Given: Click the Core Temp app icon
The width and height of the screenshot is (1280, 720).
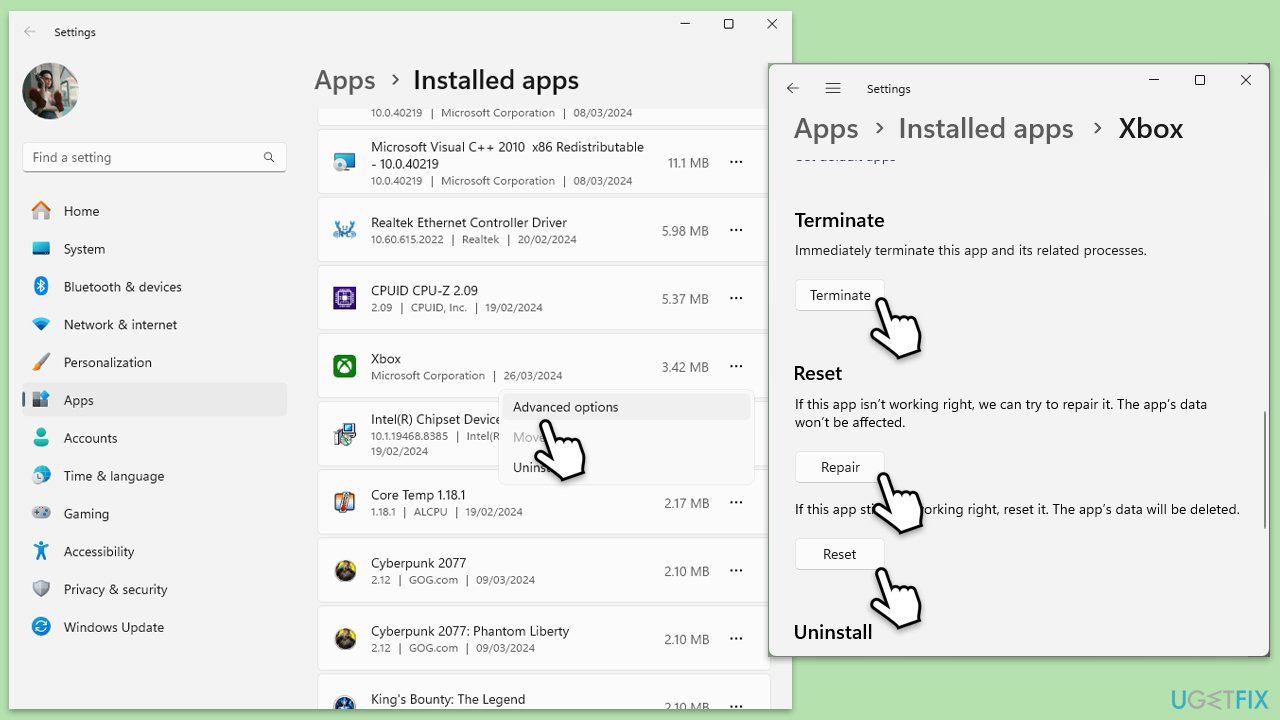Looking at the screenshot, I should coord(344,503).
